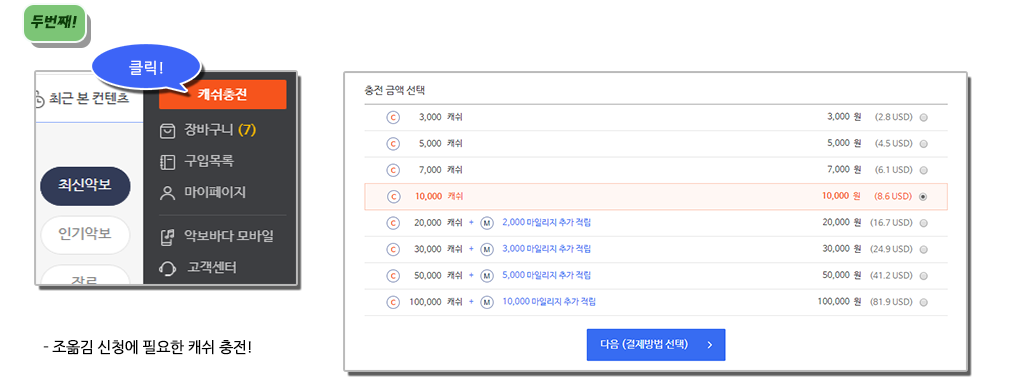The height and width of the screenshot is (383, 1015).
Task: Click the 구입목록 list icon
Action: [167, 162]
